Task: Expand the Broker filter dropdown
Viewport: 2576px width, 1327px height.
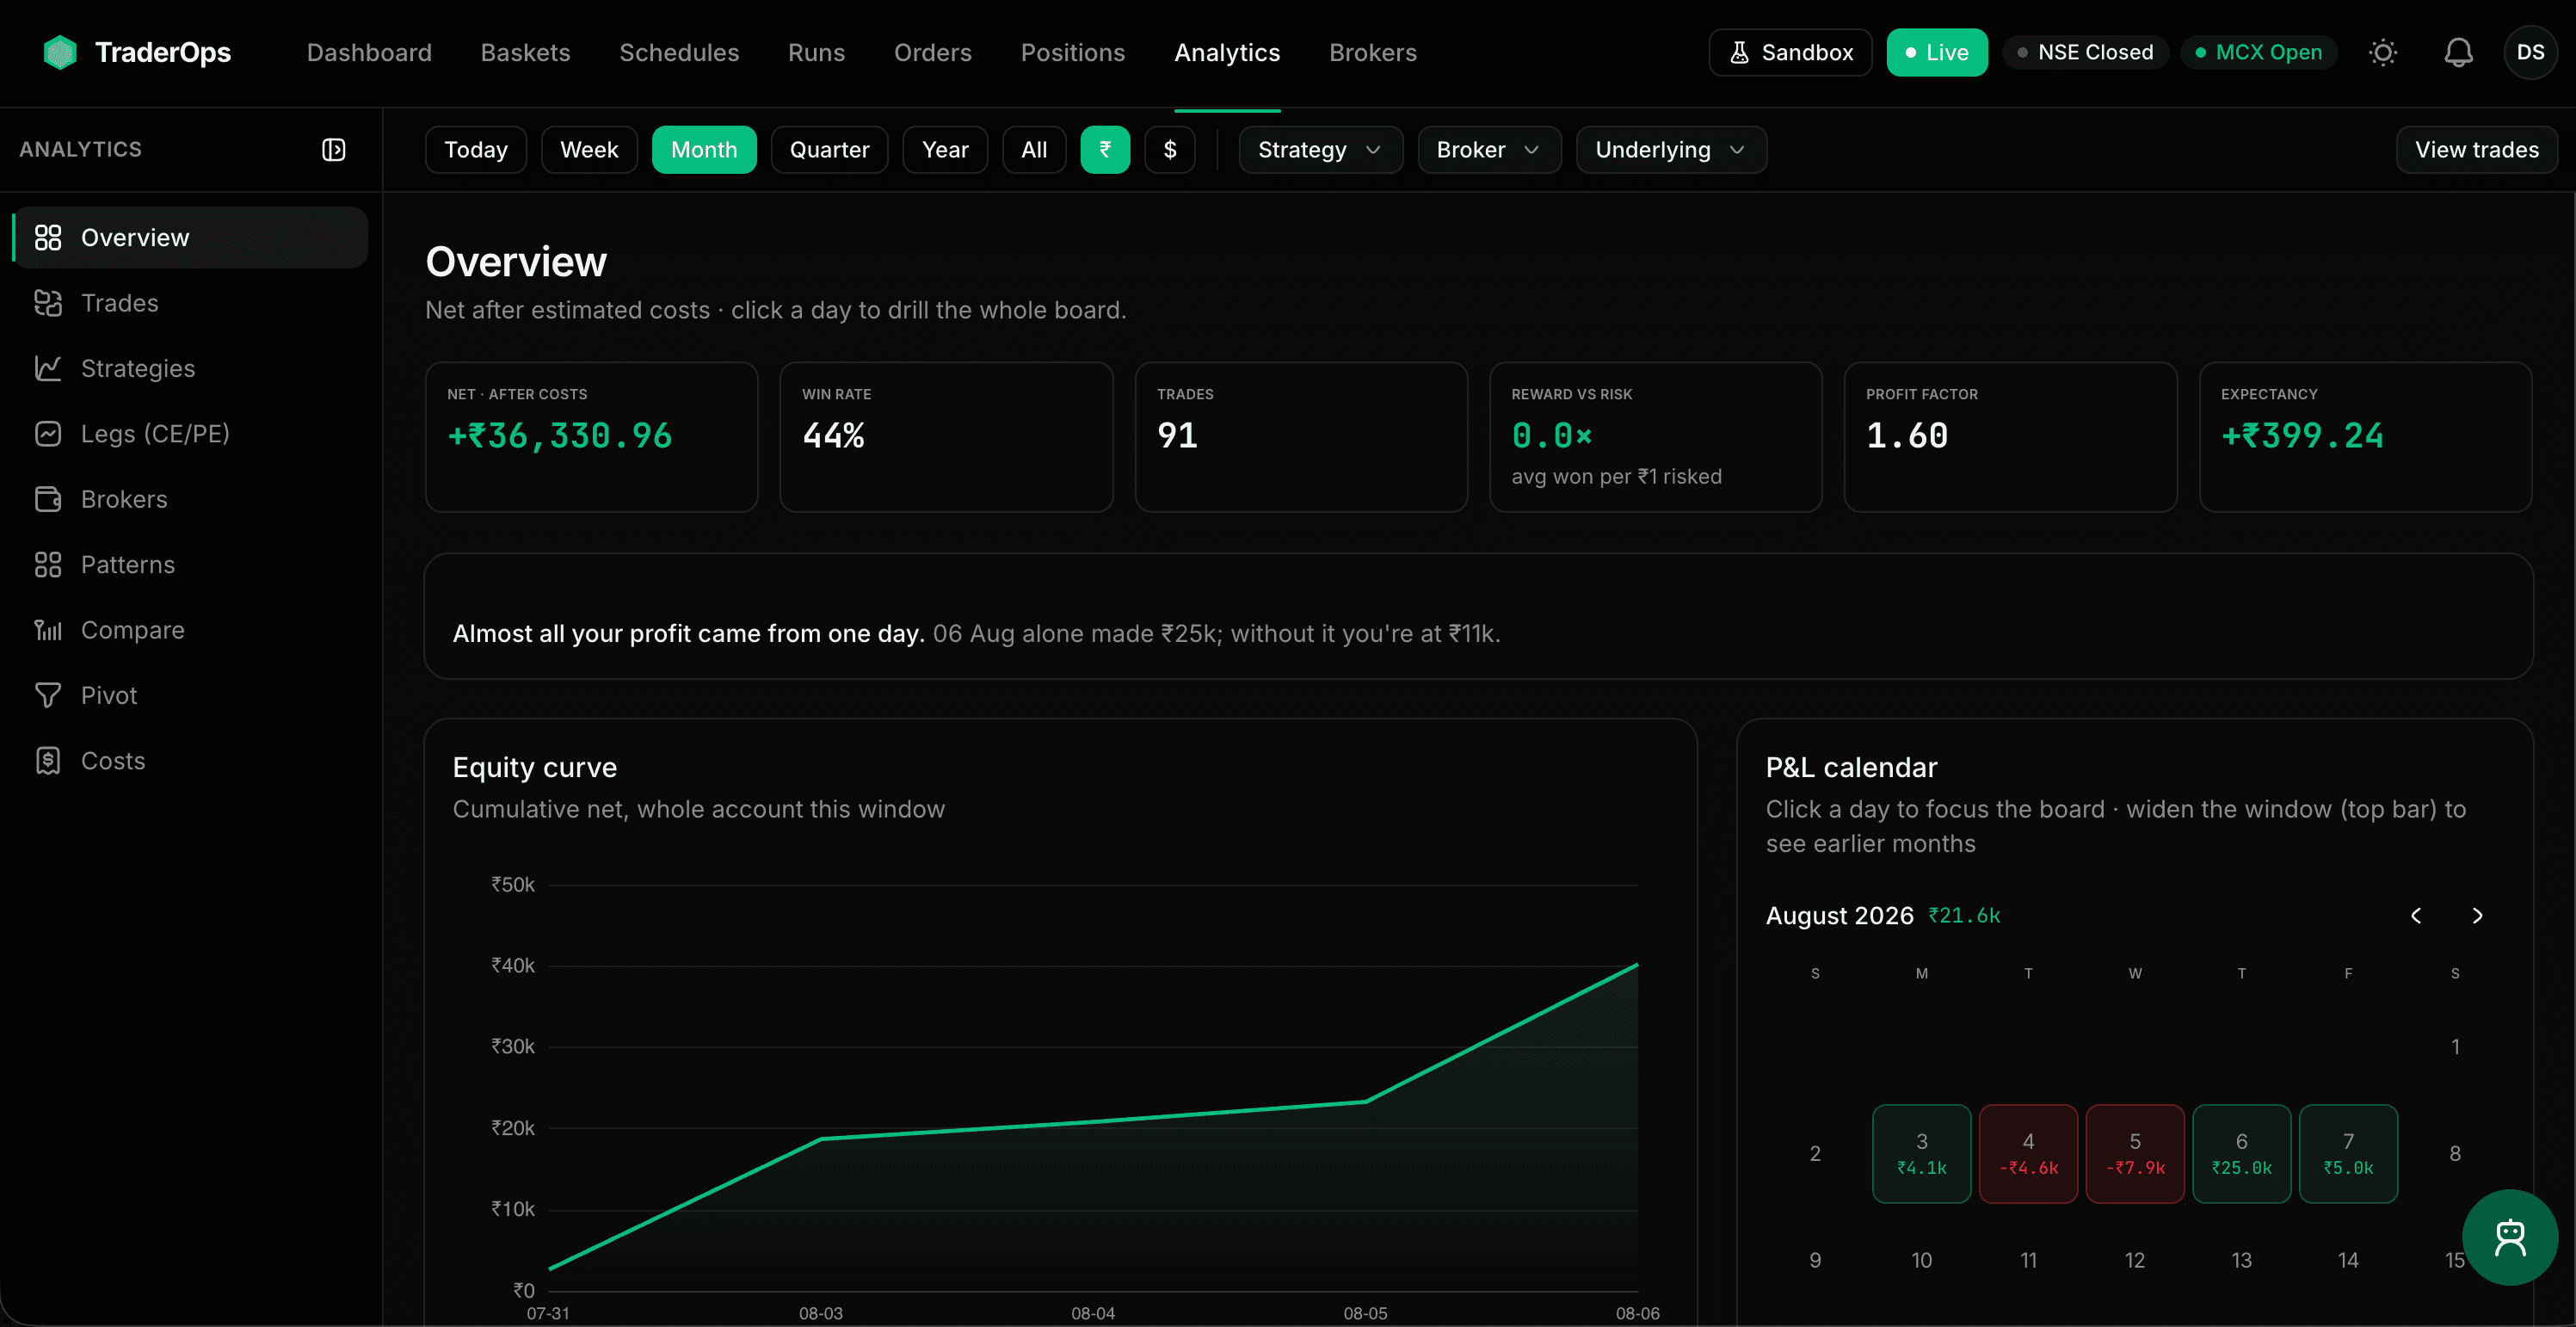Action: pyautogui.click(x=1489, y=150)
